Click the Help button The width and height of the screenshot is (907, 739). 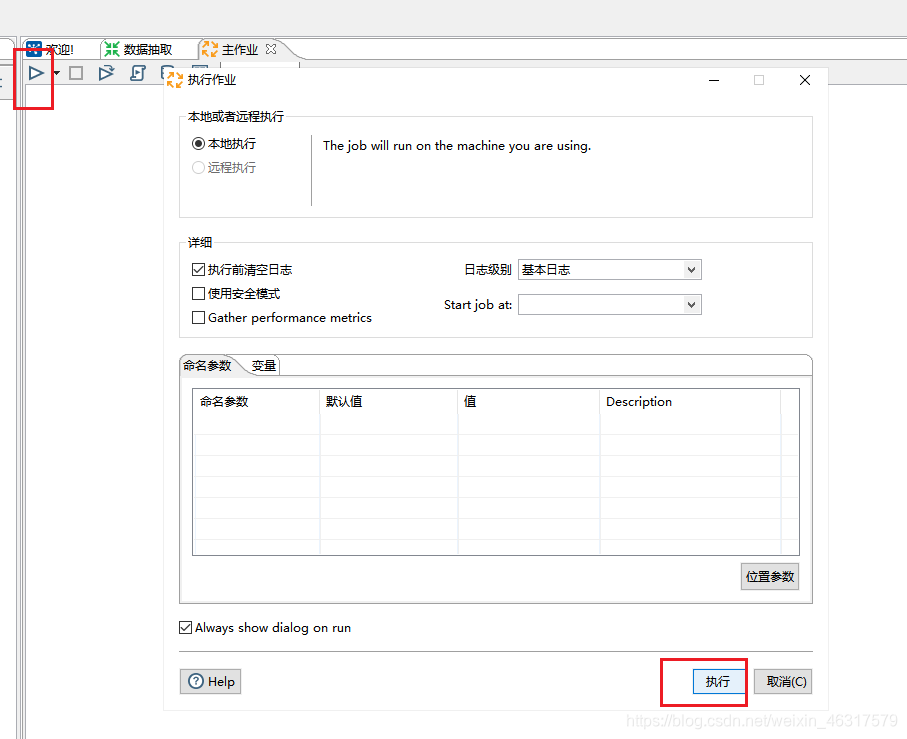click(210, 681)
